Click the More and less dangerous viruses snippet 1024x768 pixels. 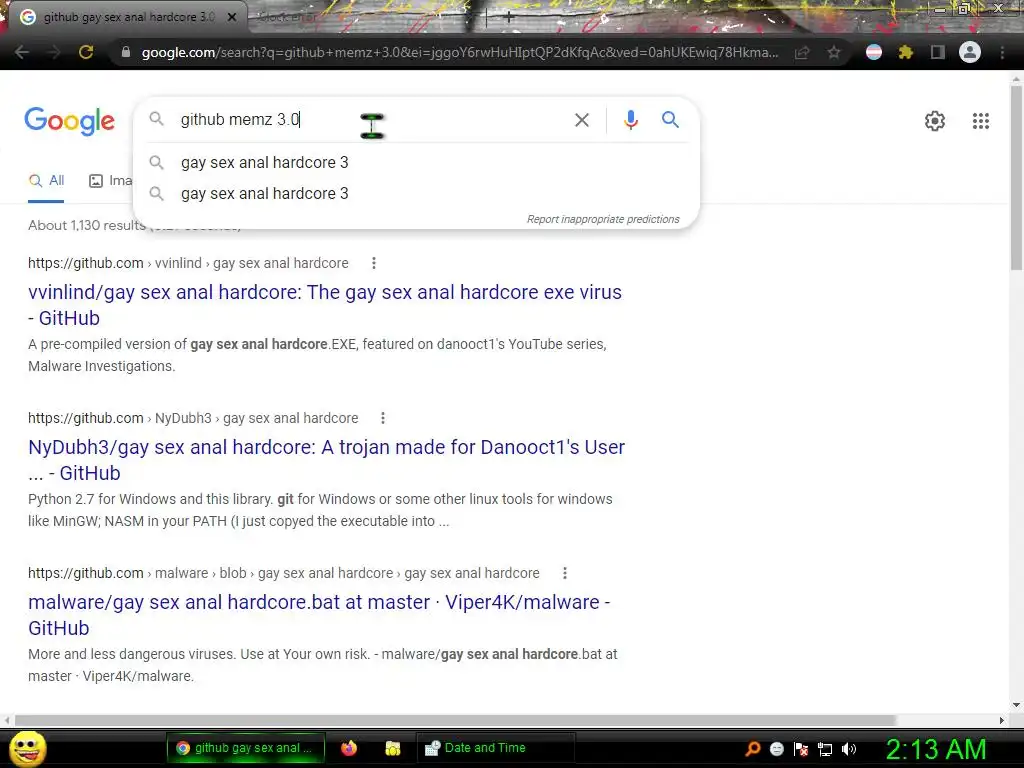(323, 665)
